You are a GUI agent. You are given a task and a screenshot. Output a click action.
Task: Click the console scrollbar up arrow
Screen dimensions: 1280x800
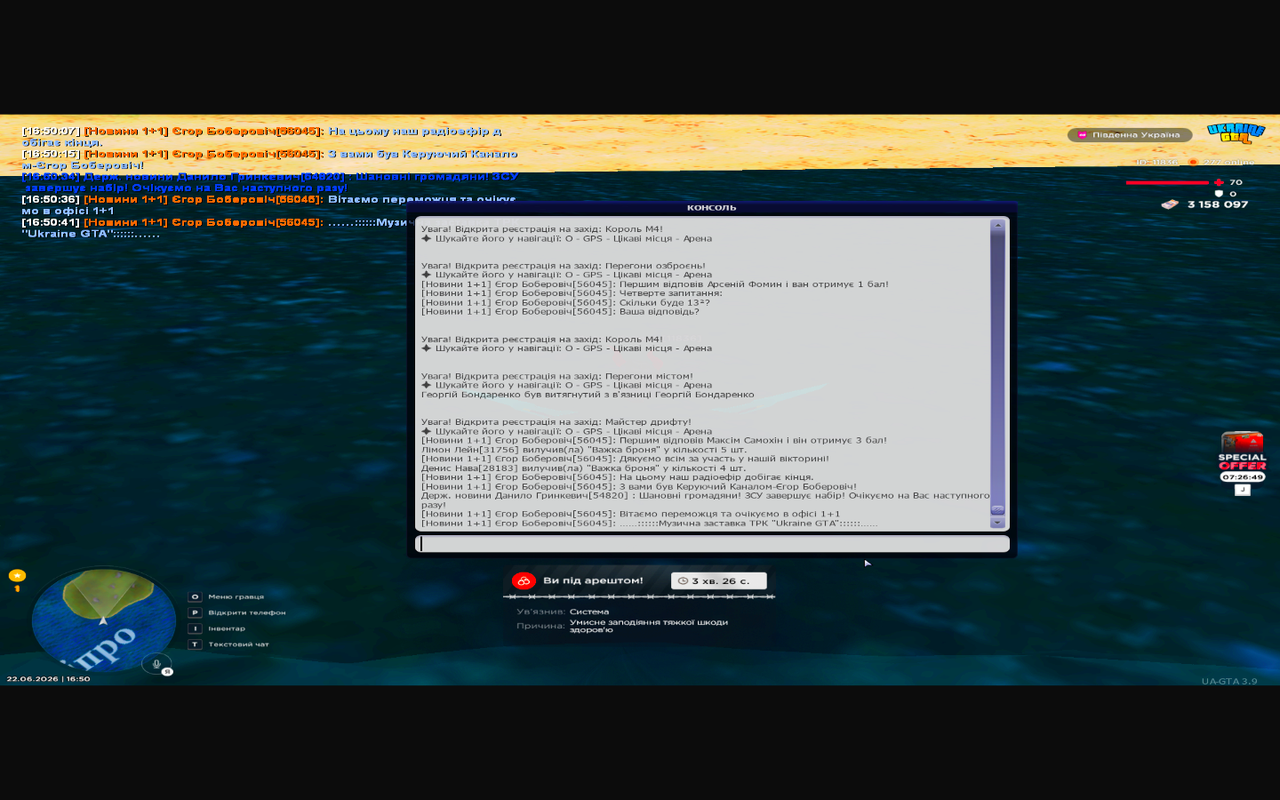point(997,225)
